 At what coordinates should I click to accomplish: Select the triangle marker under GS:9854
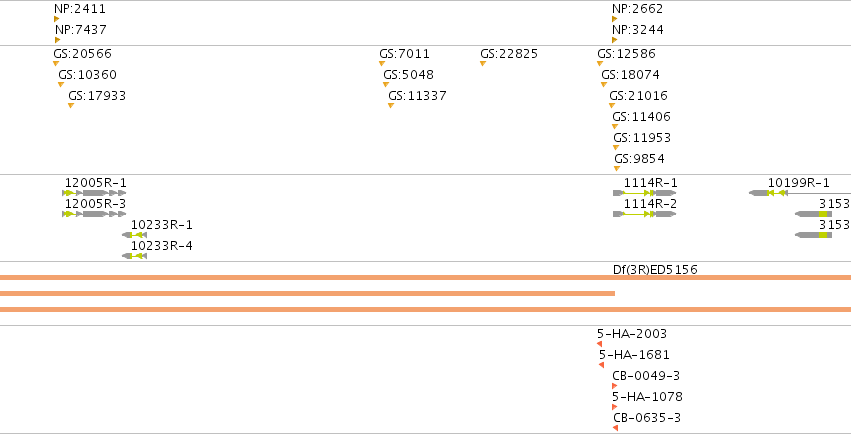click(617, 169)
